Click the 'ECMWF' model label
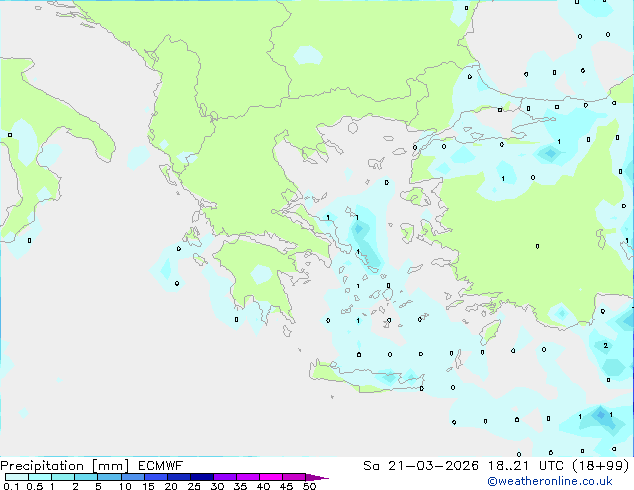The image size is (634, 490). [161, 466]
